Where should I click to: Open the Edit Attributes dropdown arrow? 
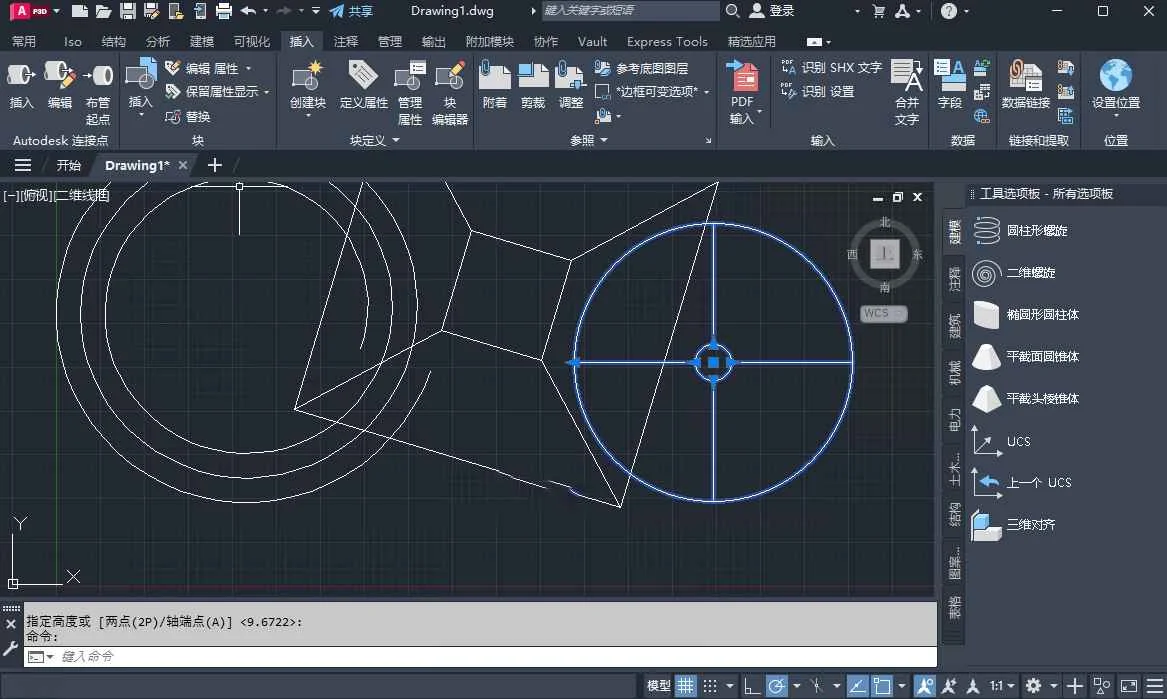[249, 68]
